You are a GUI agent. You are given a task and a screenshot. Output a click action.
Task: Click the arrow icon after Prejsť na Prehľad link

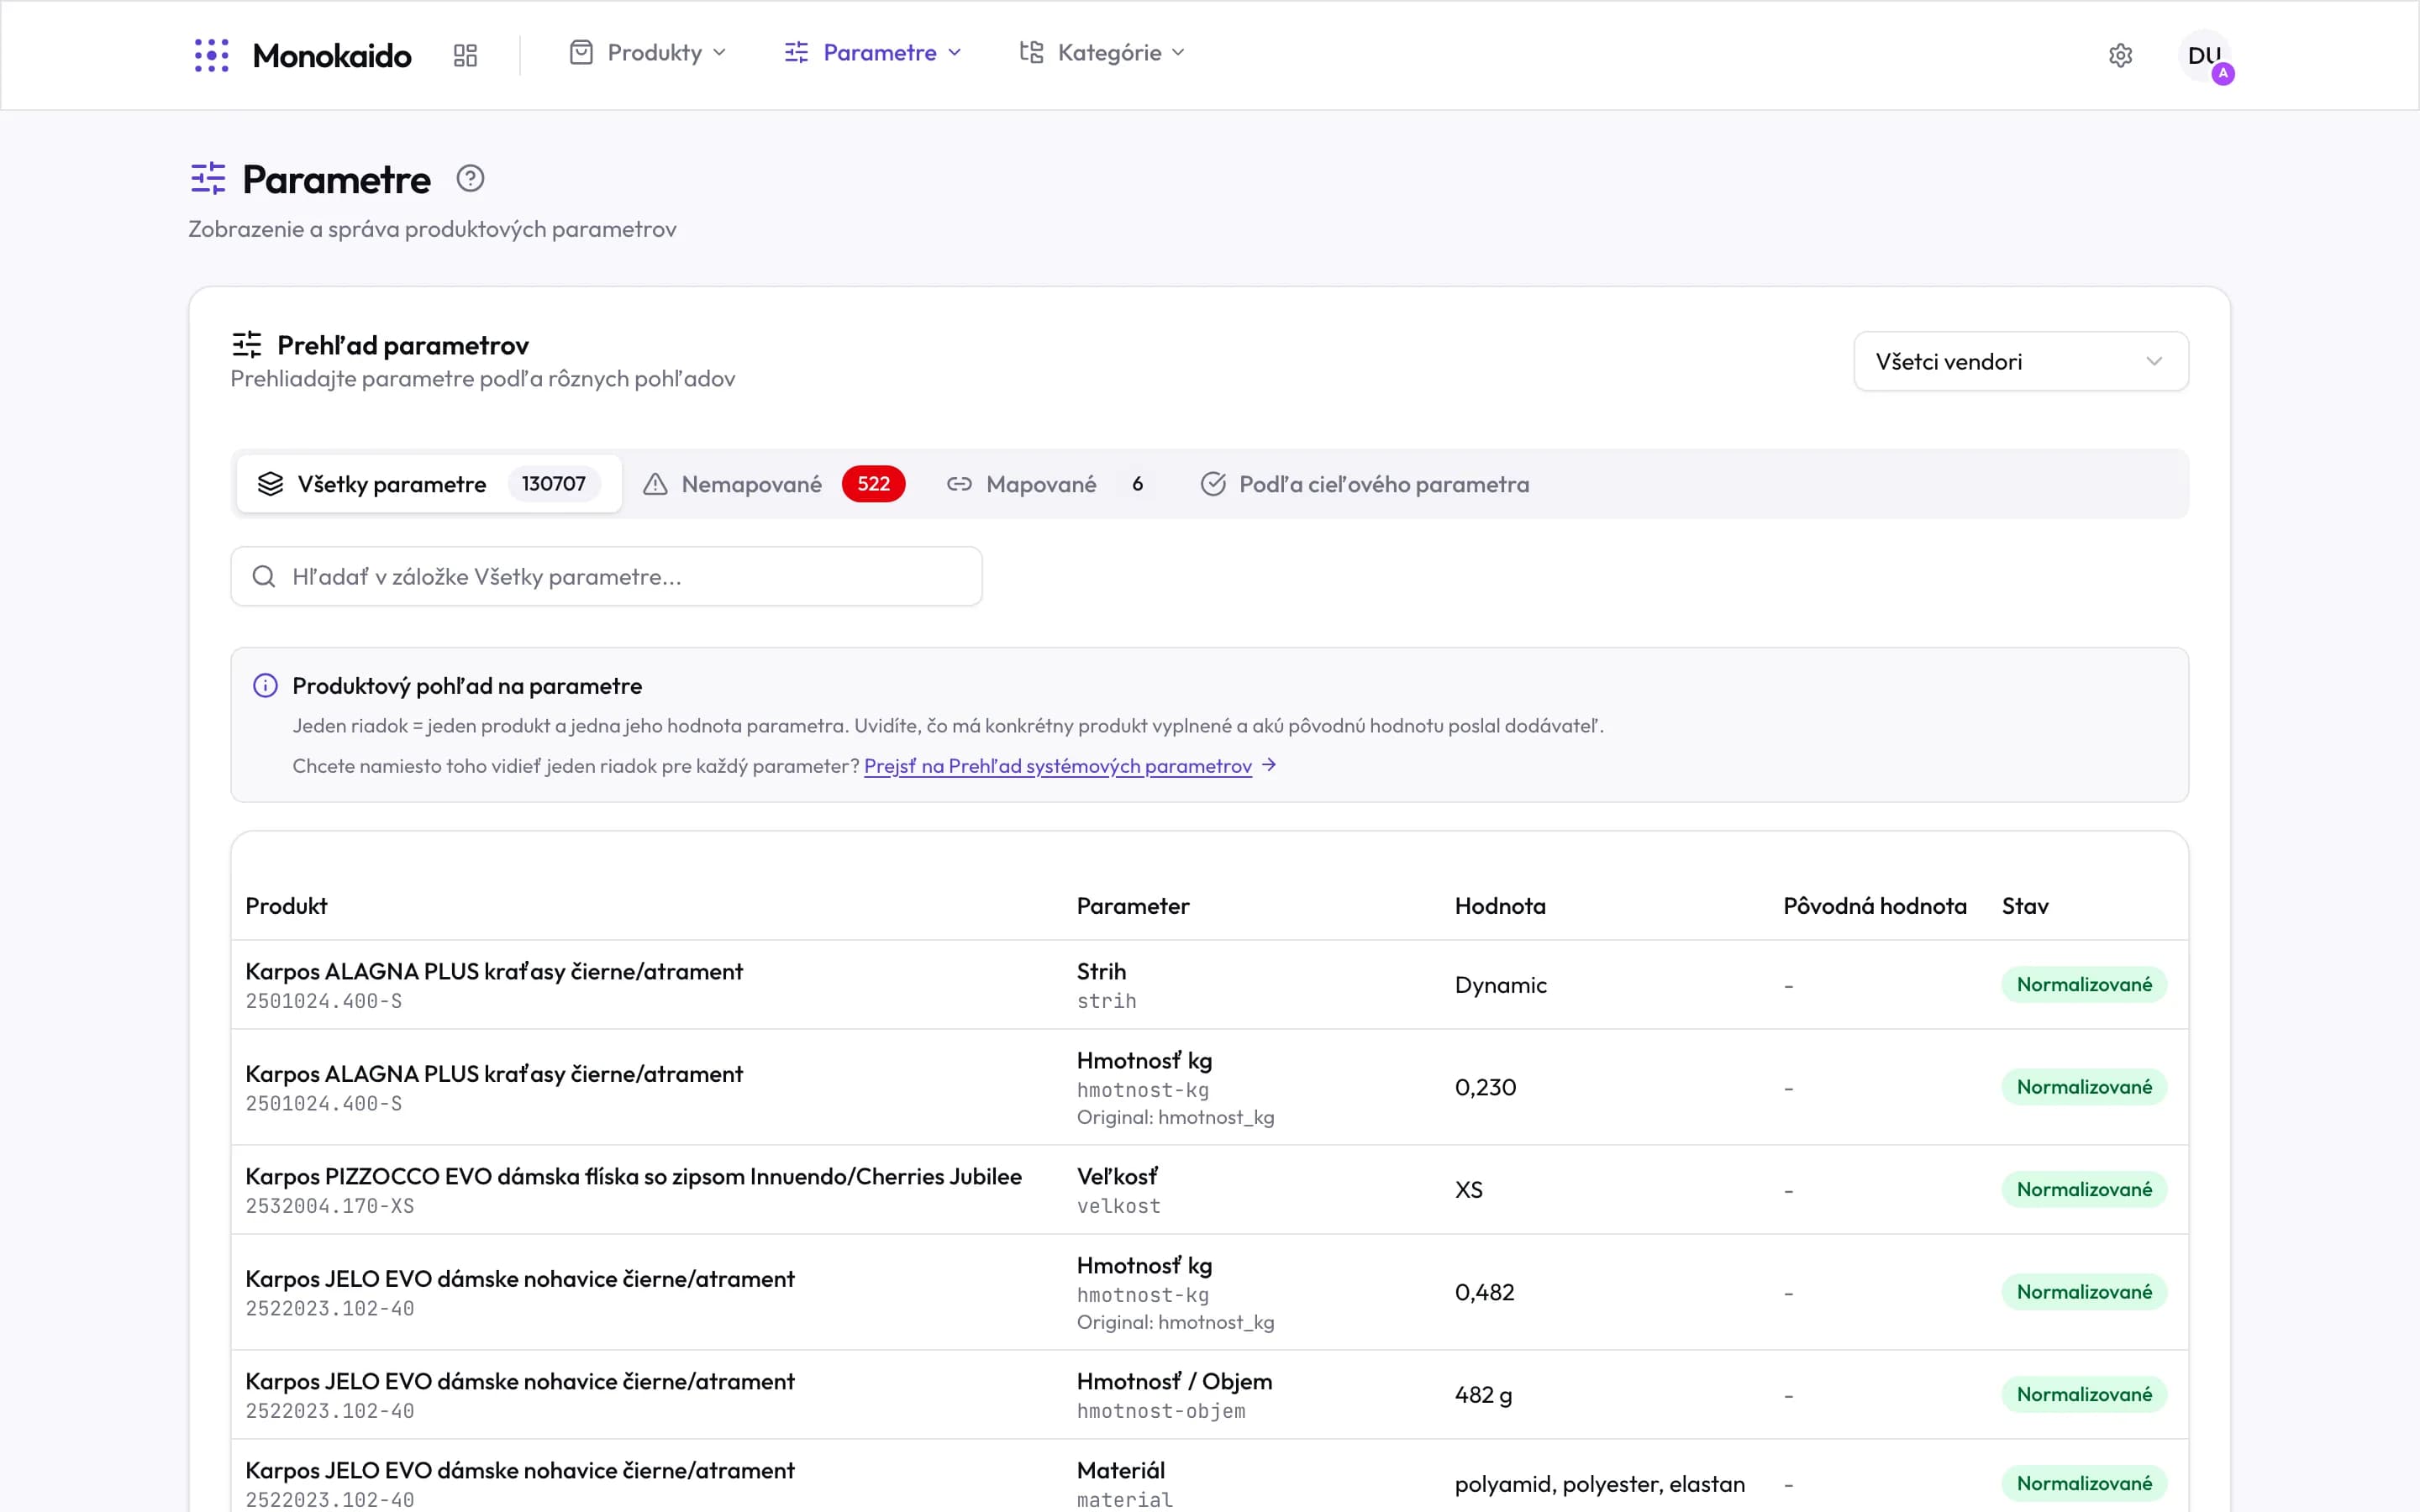point(1269,765)
